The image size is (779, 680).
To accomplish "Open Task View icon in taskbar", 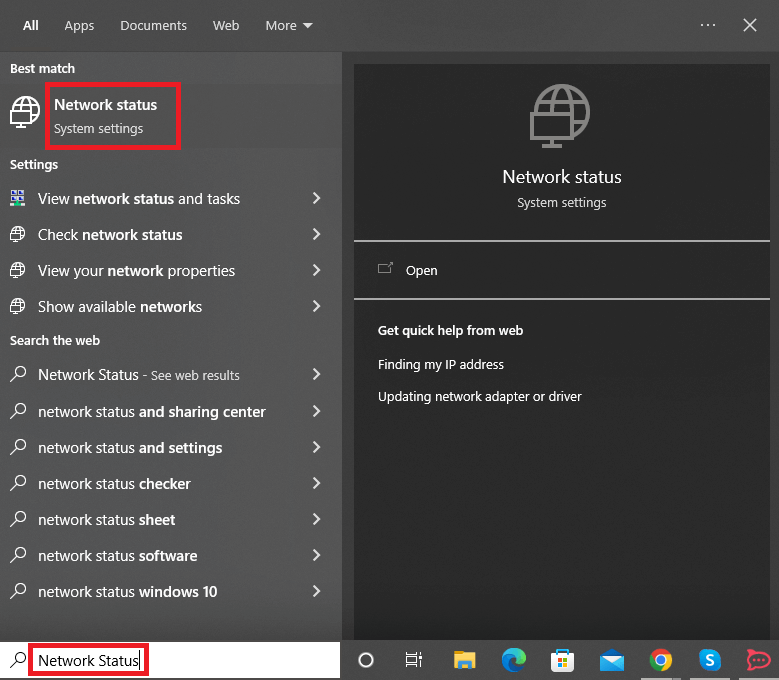I will pyautogui.click(x=413, y=660).
